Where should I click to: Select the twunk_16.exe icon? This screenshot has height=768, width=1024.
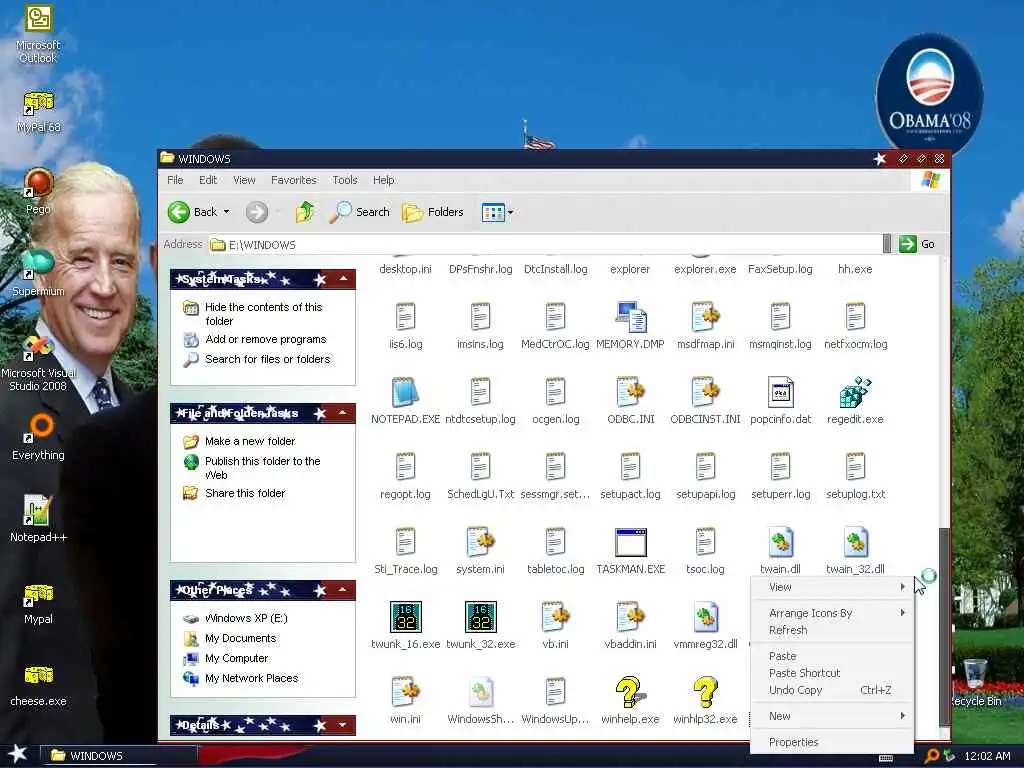pos(405,617)
